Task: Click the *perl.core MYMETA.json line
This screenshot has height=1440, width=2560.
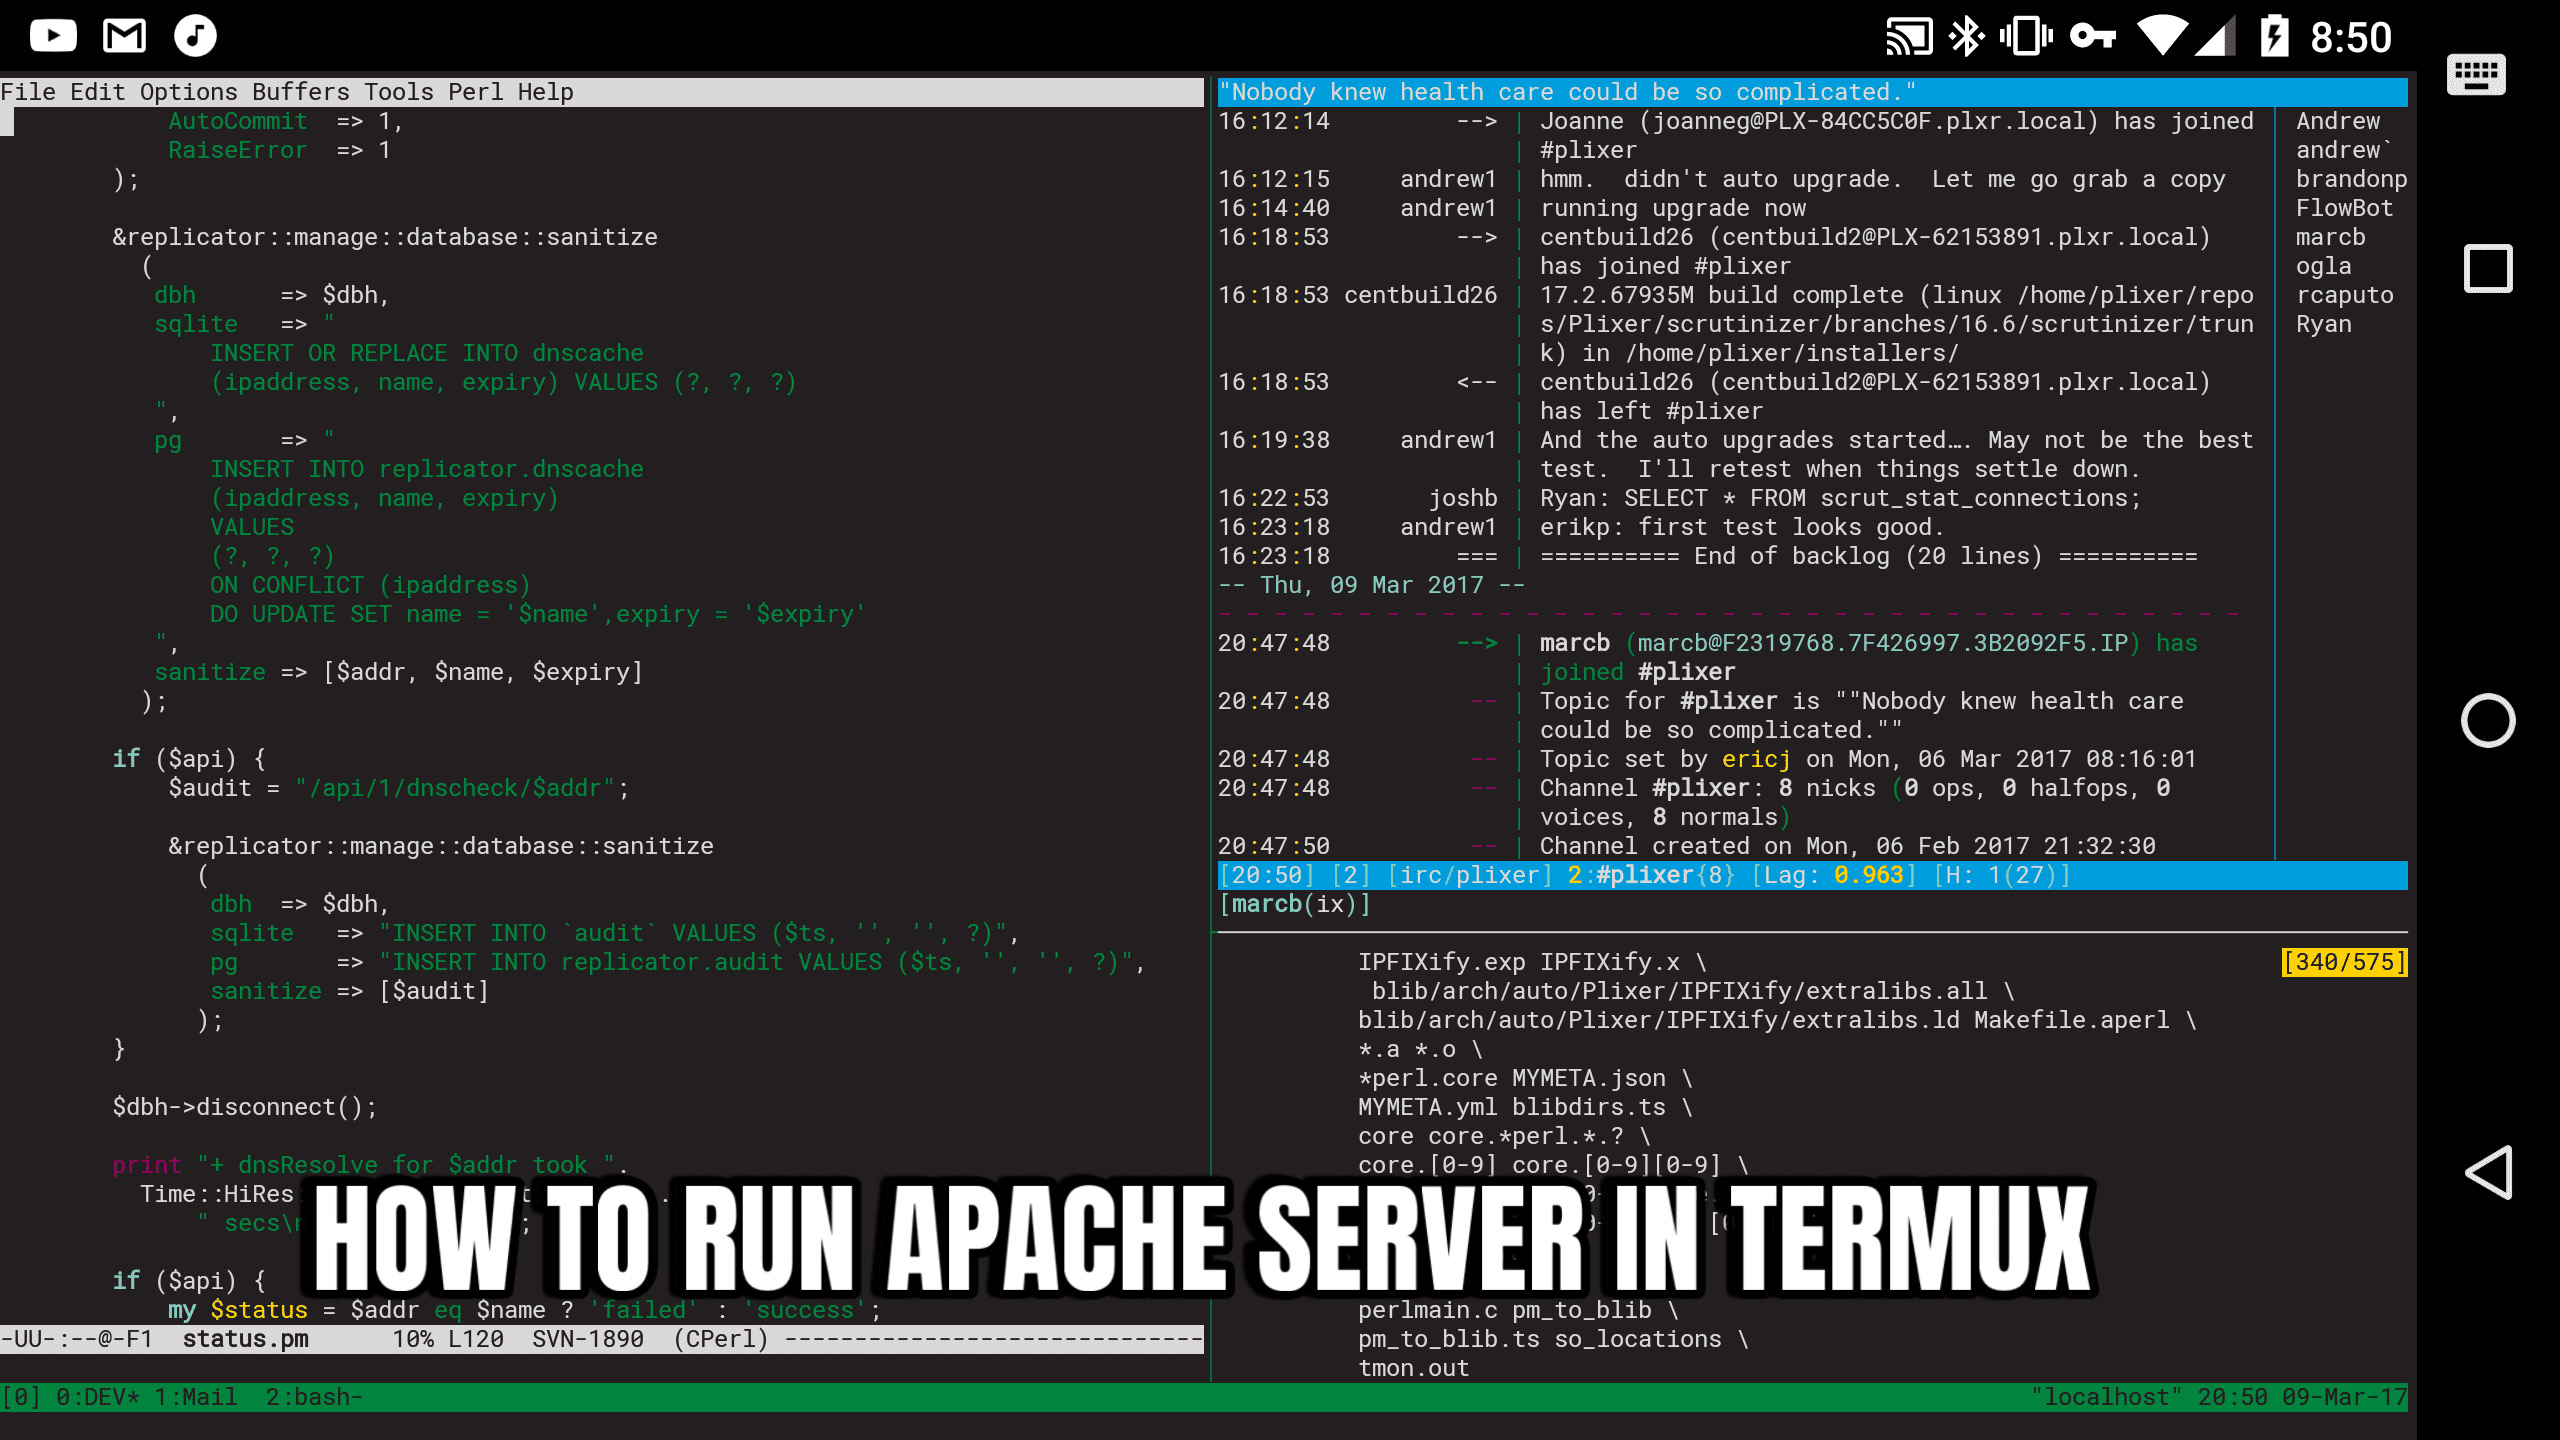Action: point(1526,1078)
